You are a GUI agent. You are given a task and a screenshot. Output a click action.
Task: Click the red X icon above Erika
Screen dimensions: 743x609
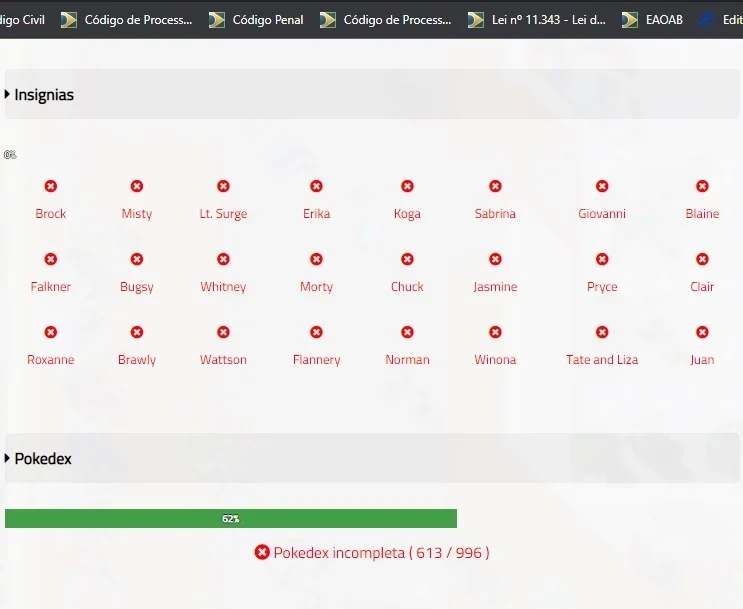(317, 186)
